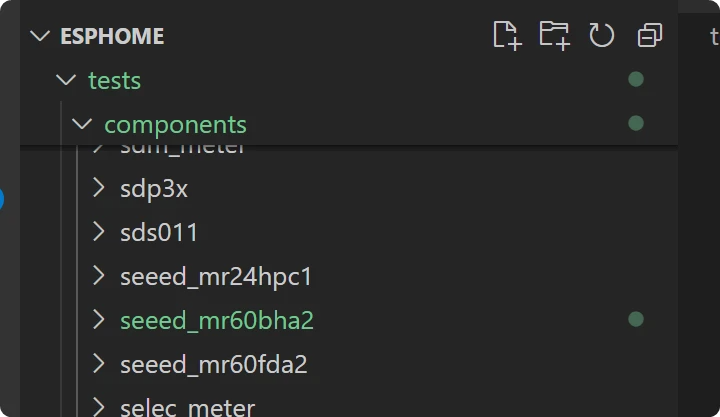Expand the seeed_mr60fda2 chevron
Image resolution: width=720 pixels, height=417 pixels.
98,364
